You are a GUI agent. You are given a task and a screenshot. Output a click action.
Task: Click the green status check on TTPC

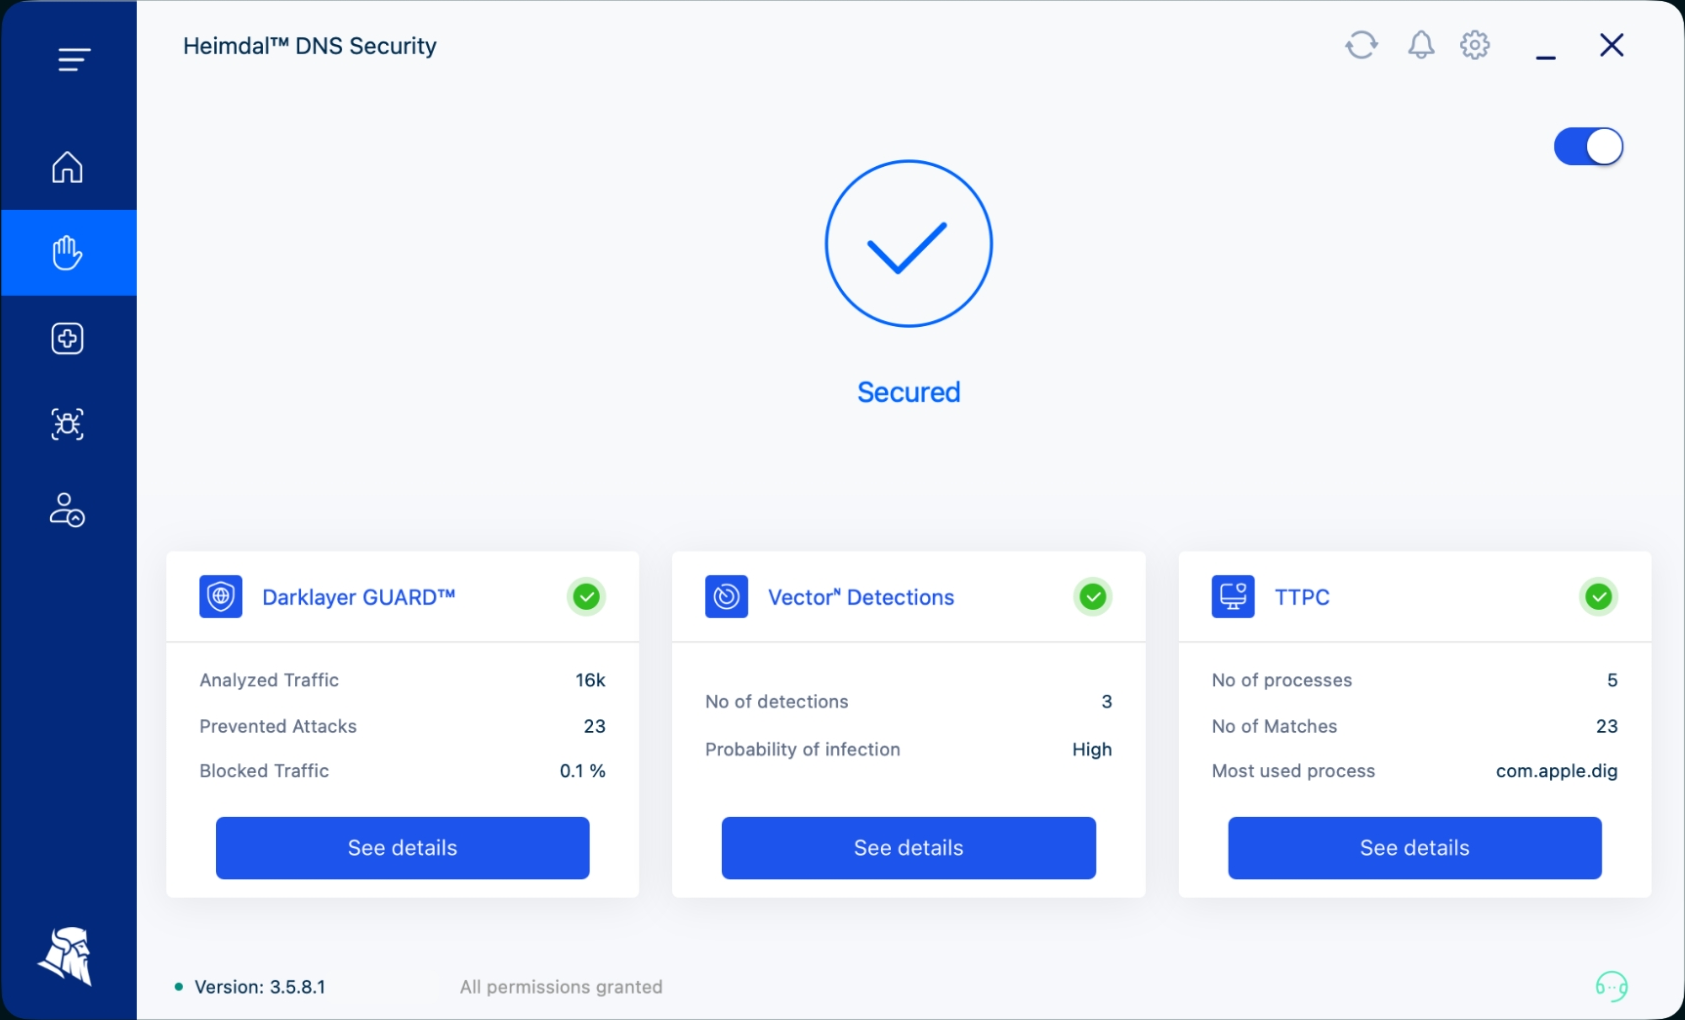[1599, 597]
